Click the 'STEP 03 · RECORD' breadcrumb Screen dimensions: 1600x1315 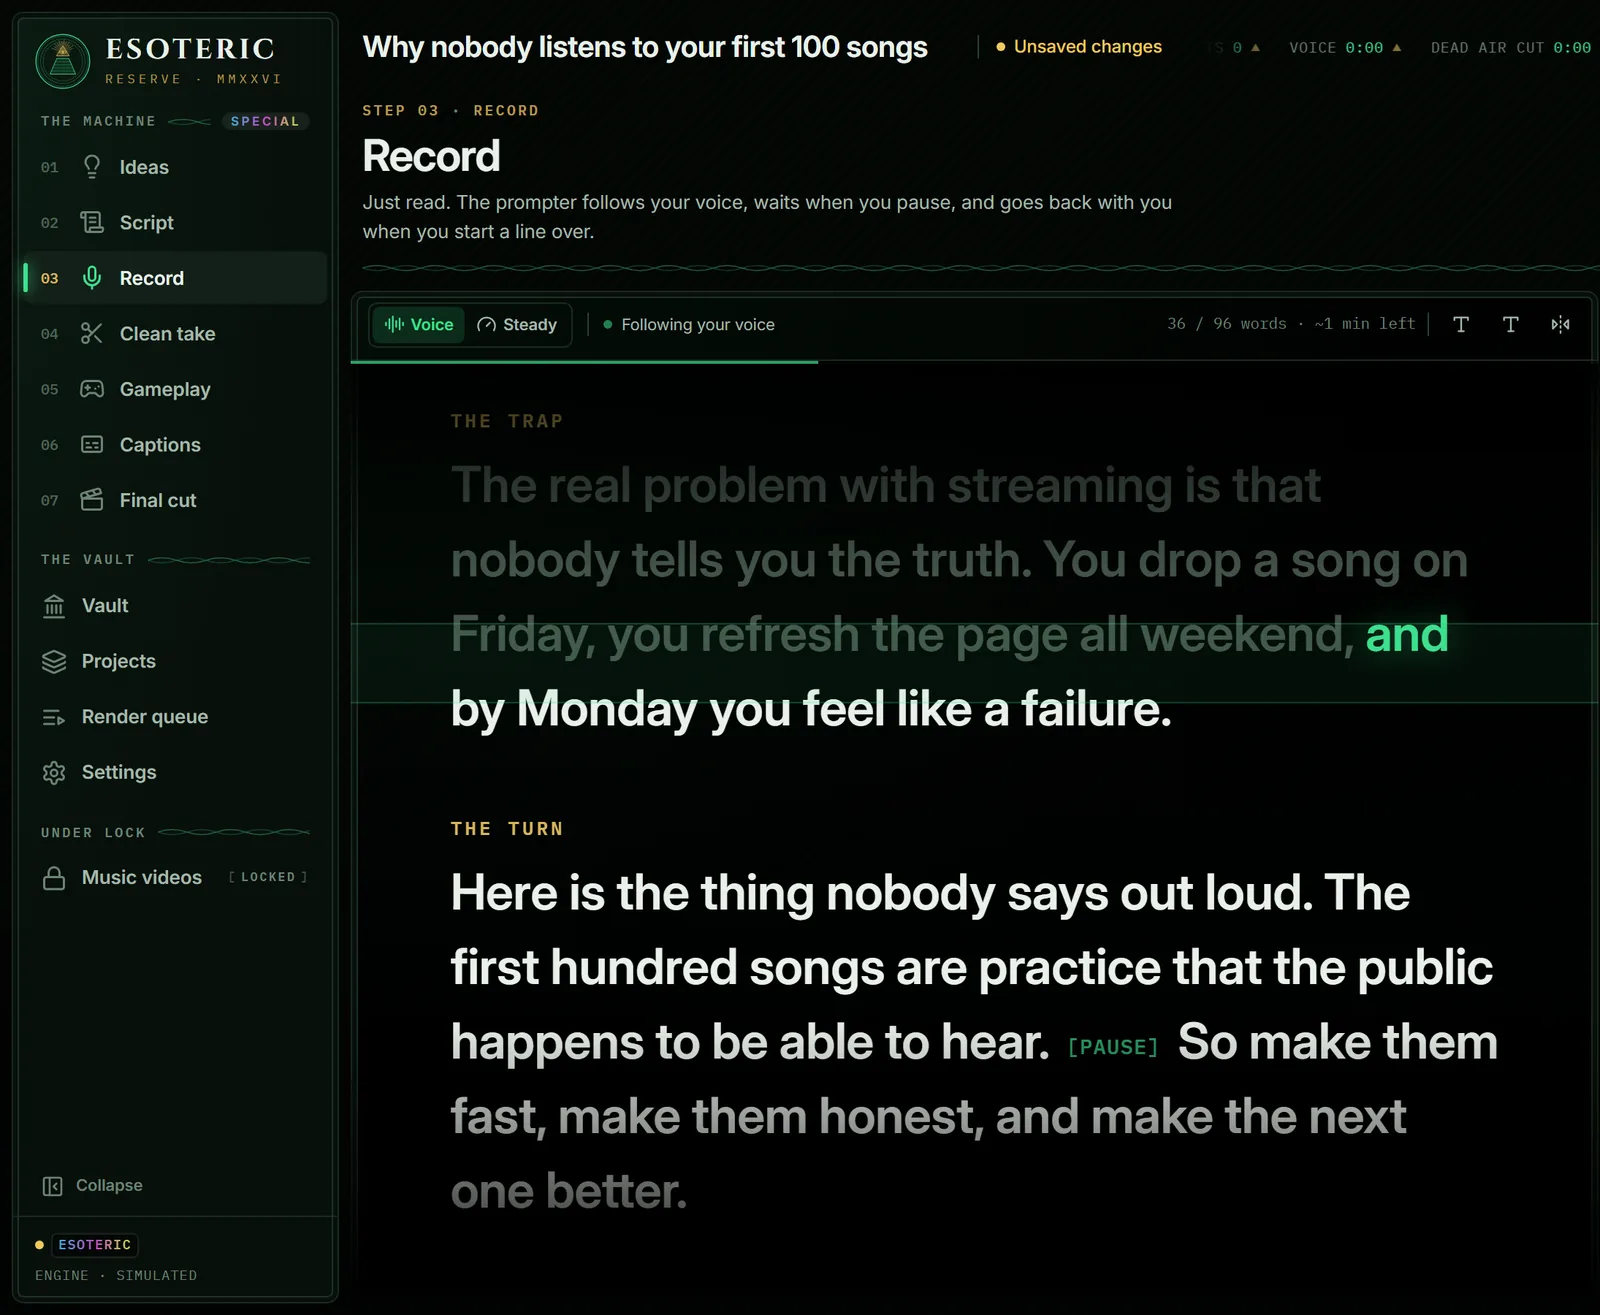[x=450, y=111]
